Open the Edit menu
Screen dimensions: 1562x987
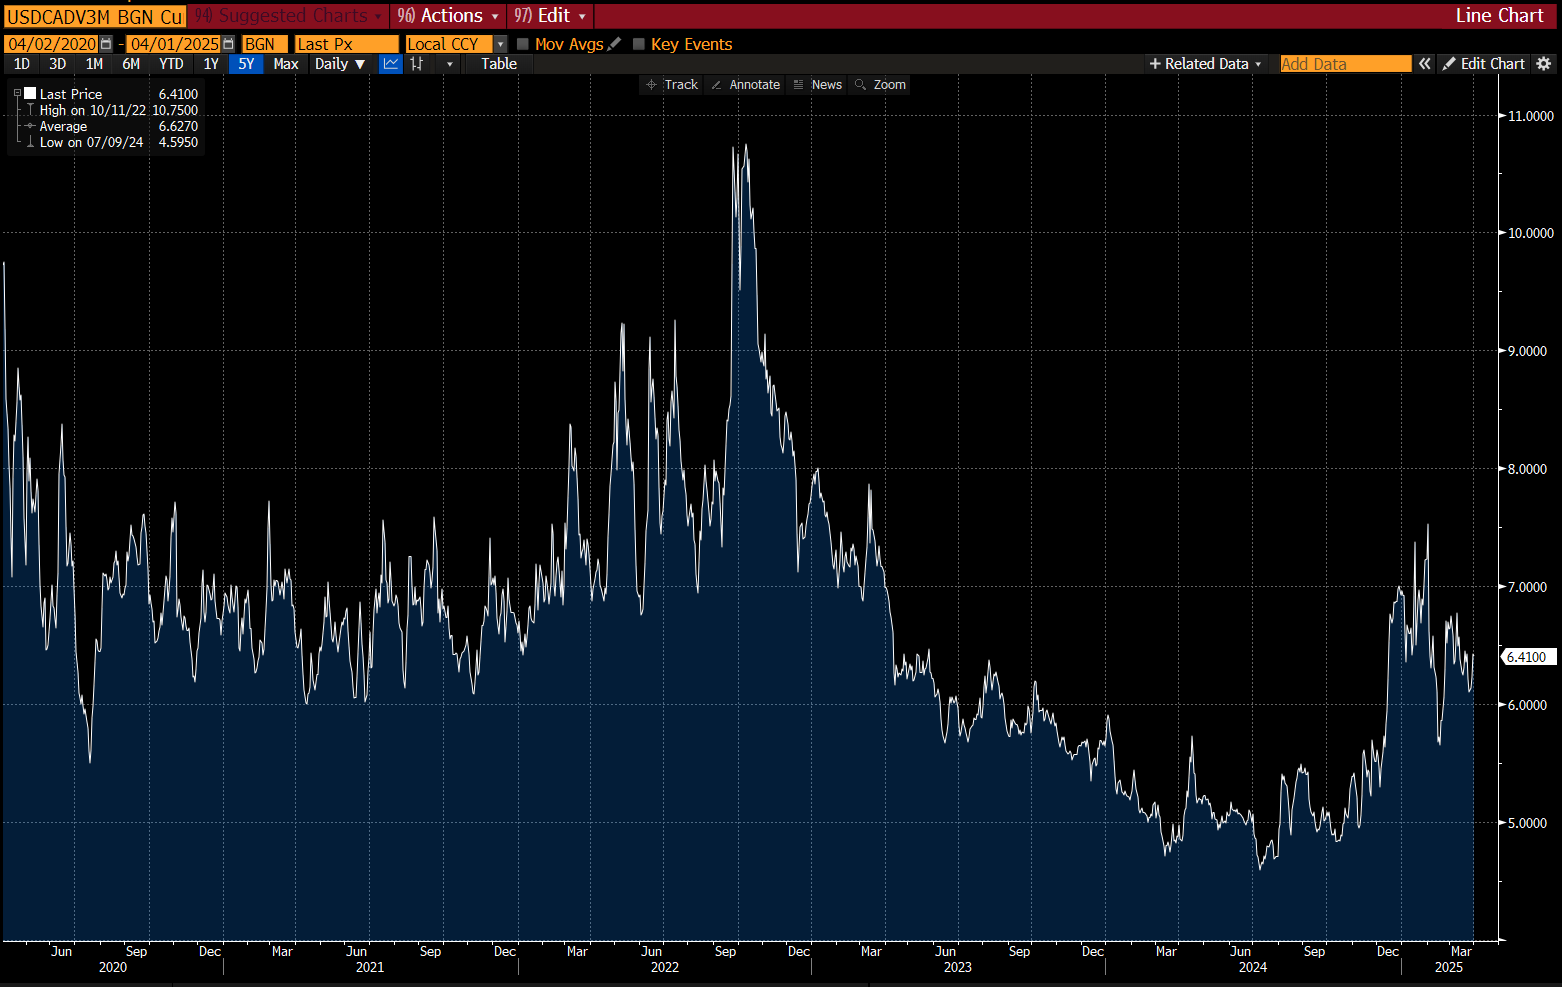tap(550, 16)
